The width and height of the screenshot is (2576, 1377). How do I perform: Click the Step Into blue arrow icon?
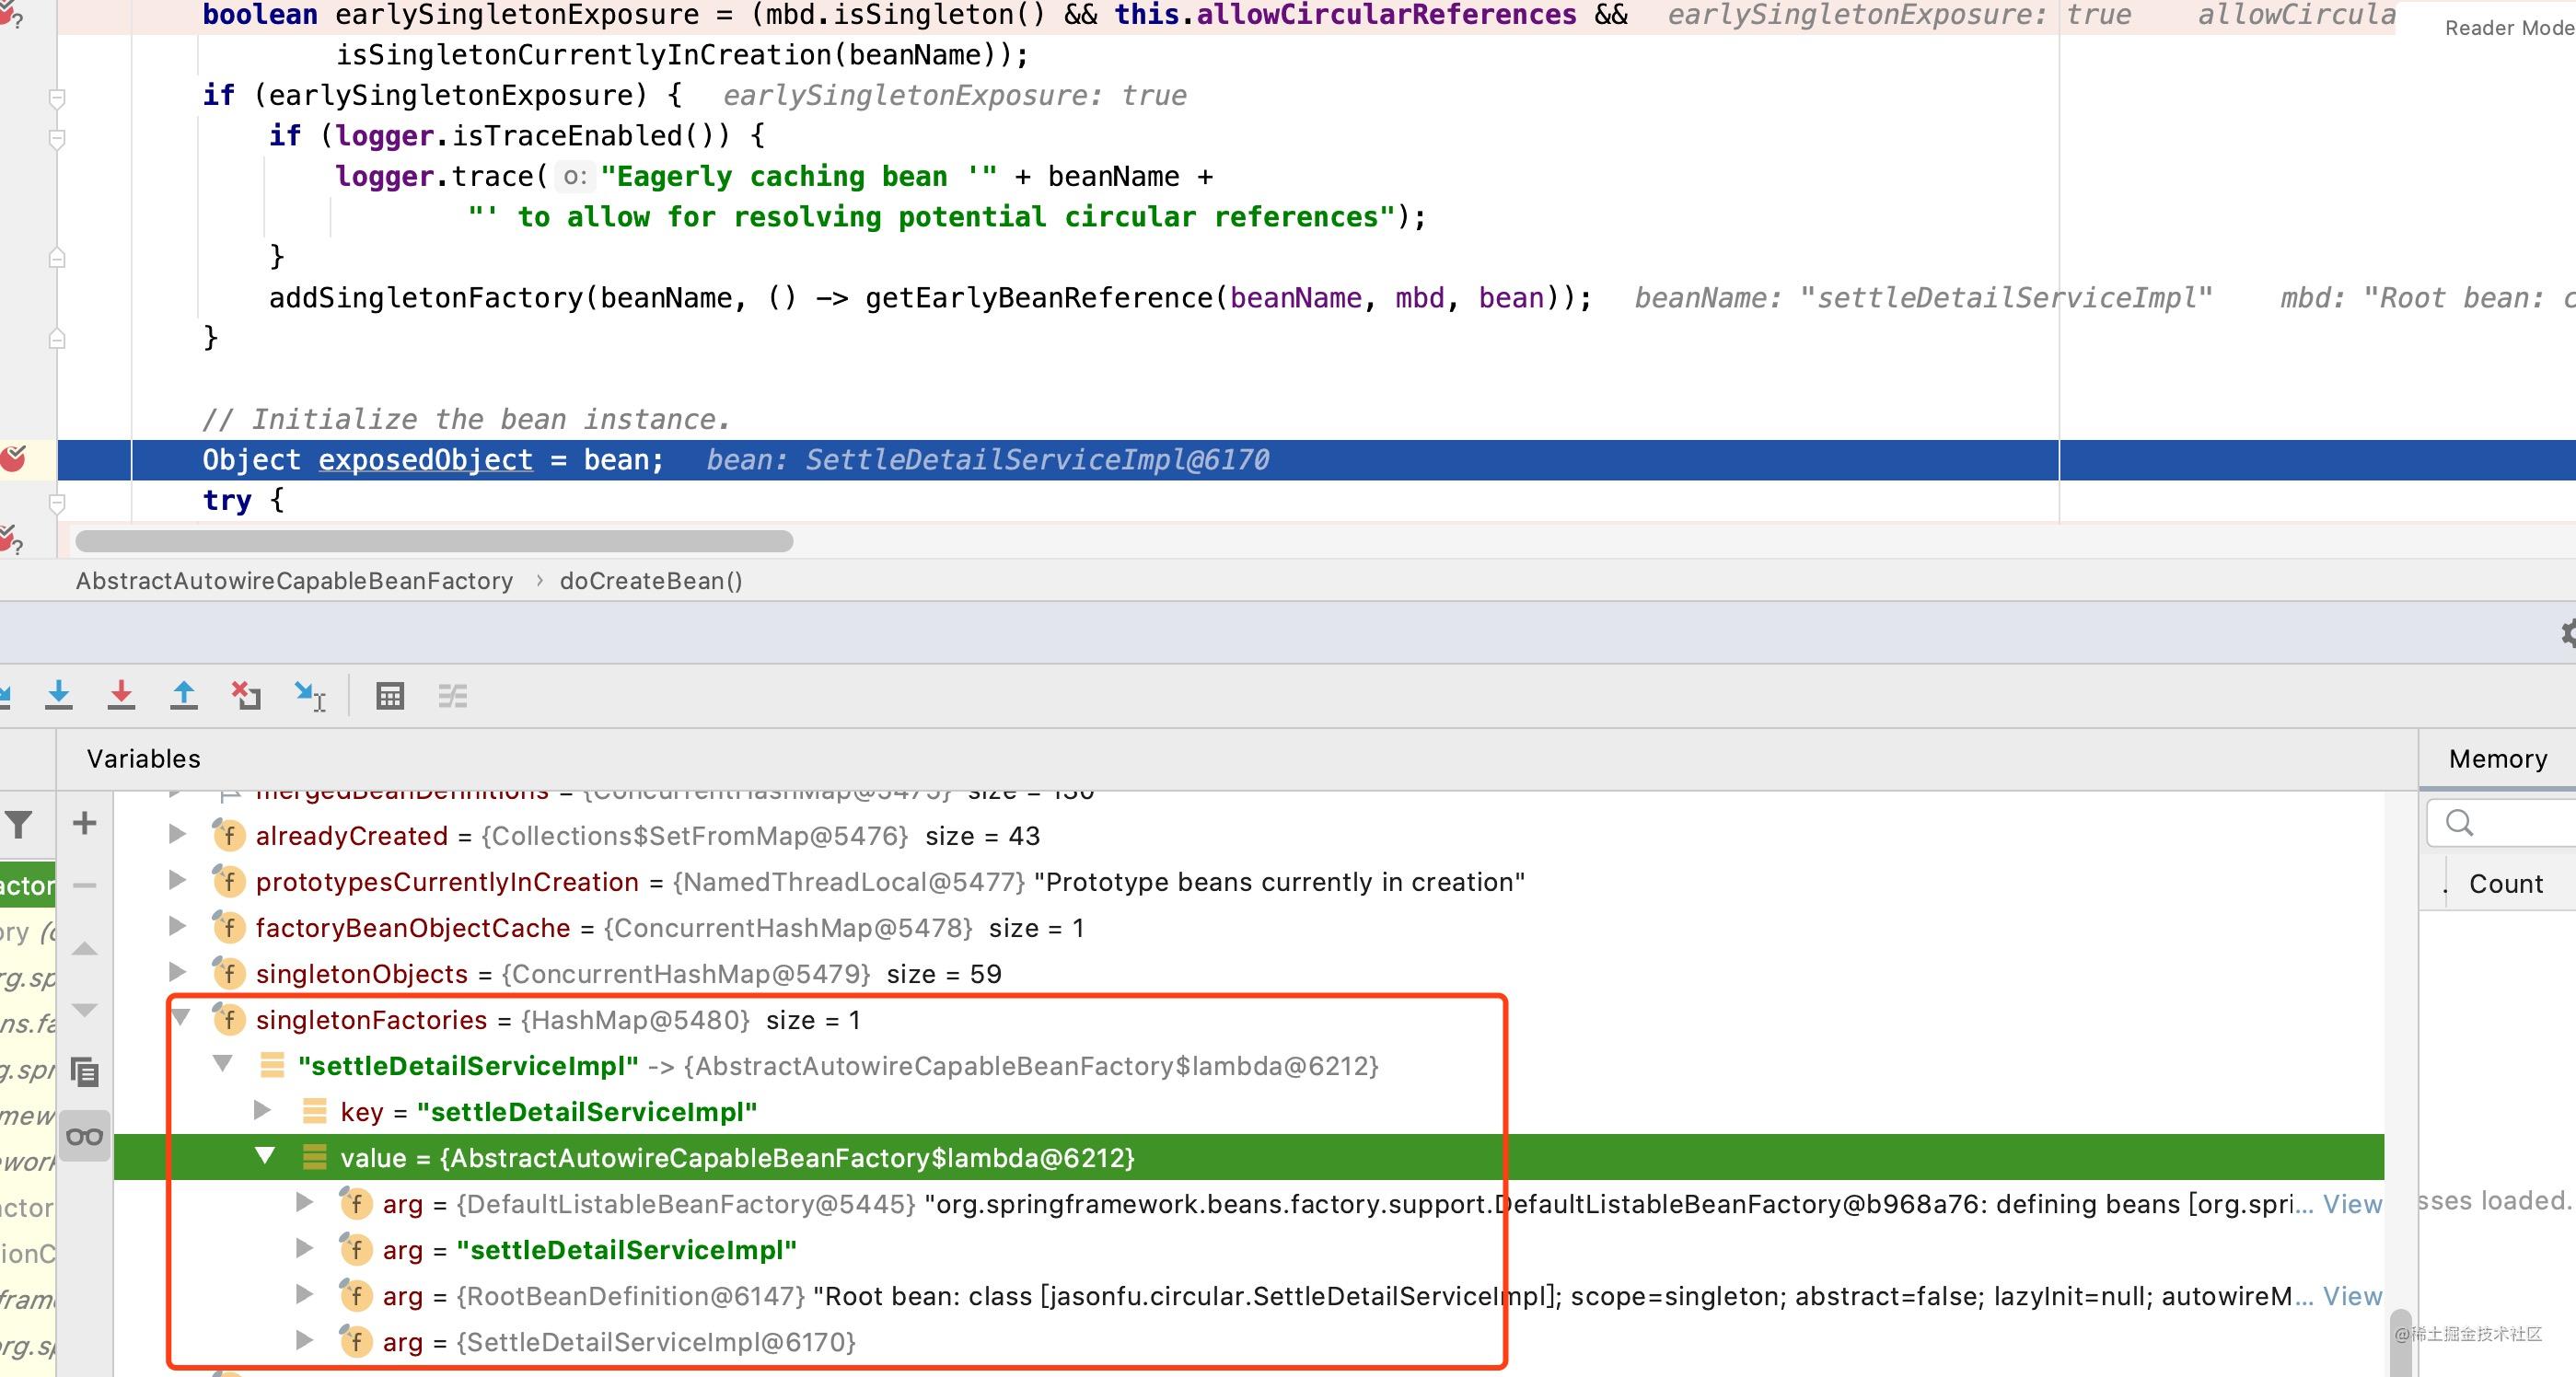[59, 695]
